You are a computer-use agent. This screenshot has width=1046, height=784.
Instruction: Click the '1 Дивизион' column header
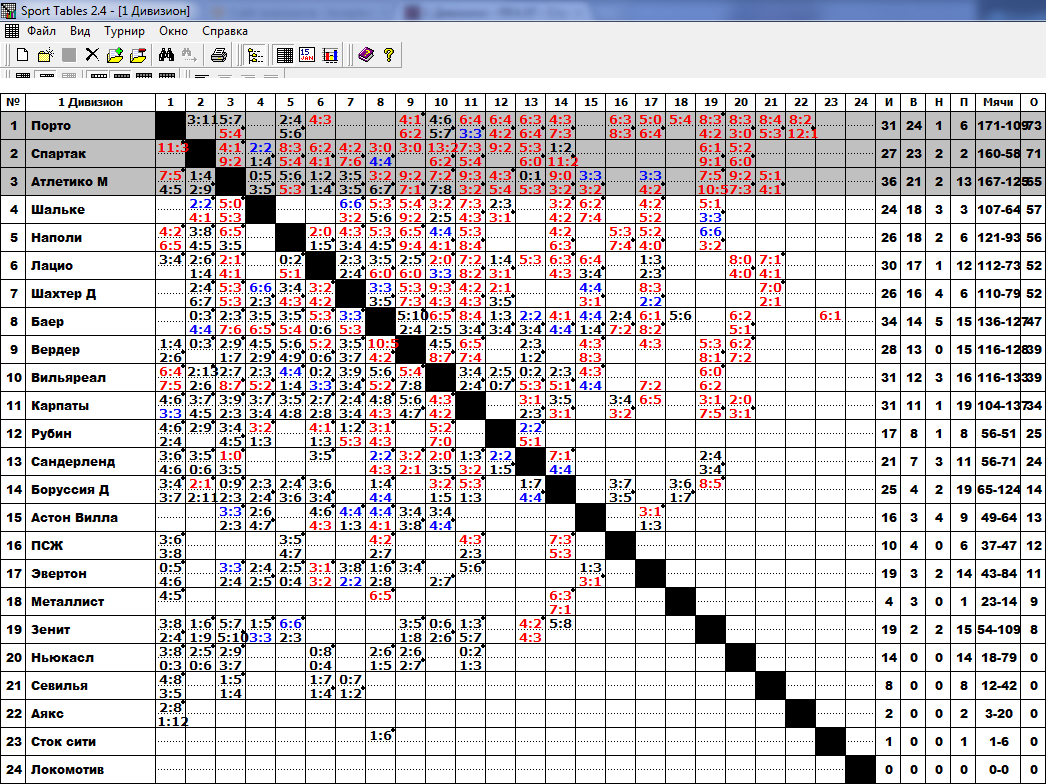[x=90, y=102]
